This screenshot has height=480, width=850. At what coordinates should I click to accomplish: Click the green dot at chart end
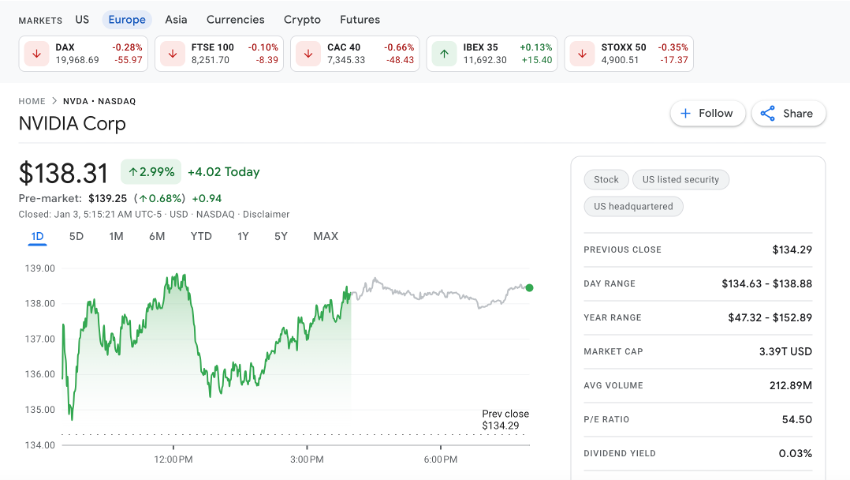point(529,288)
